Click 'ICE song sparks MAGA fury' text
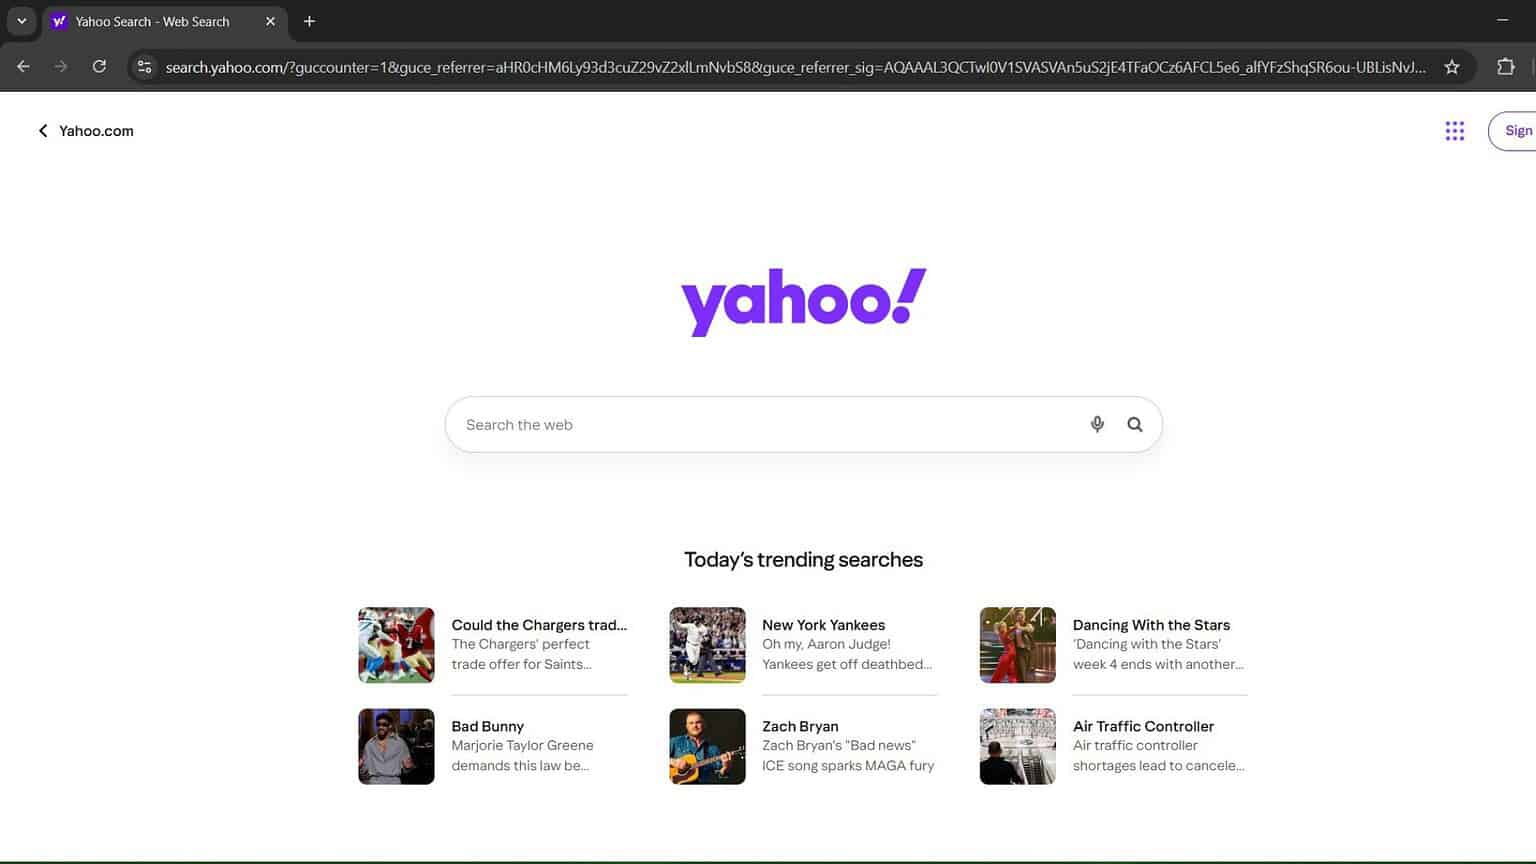The width and height of the screenshot is (1536, 864). (x=848, y=766)
